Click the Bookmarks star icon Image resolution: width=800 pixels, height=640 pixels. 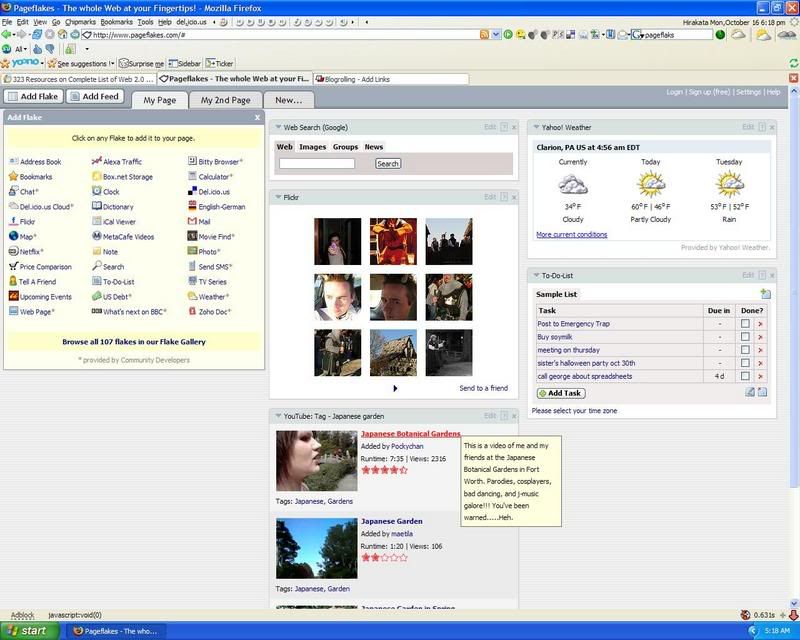[x=13, y=177]
